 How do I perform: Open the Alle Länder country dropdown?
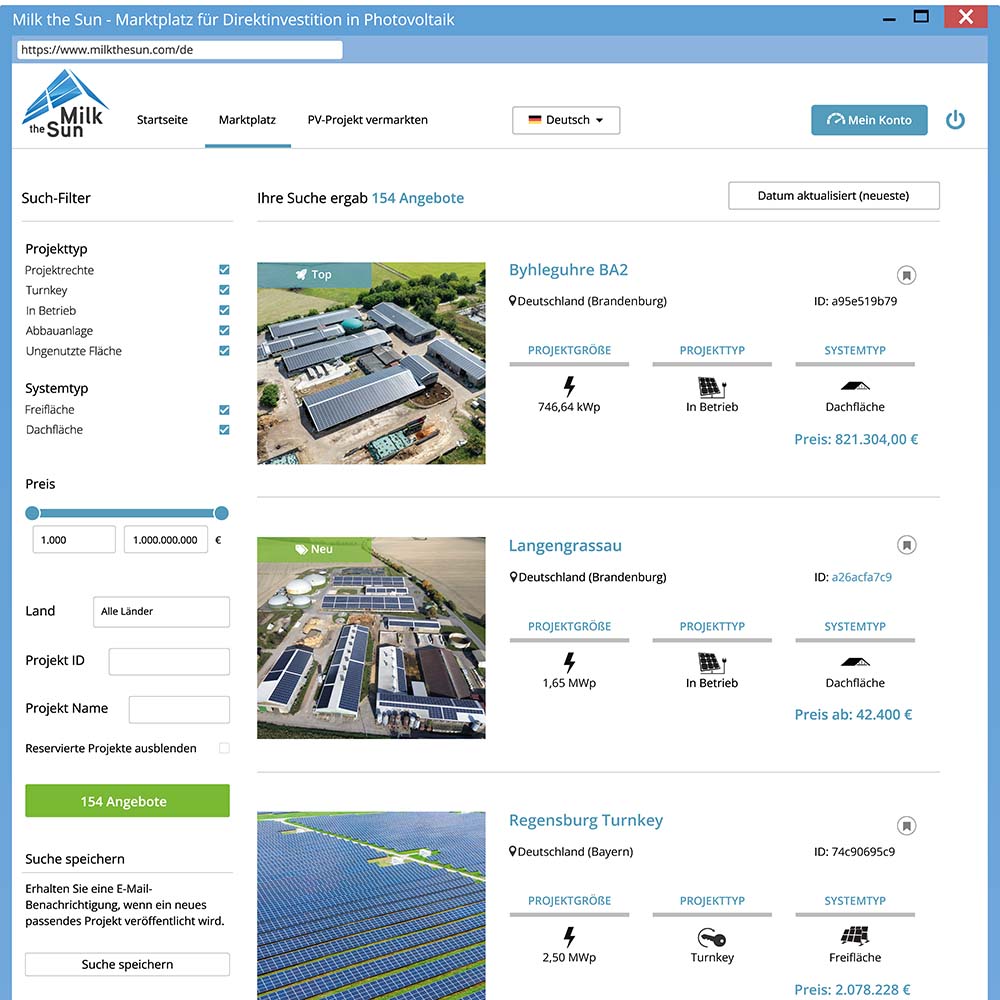click(161, 611)
